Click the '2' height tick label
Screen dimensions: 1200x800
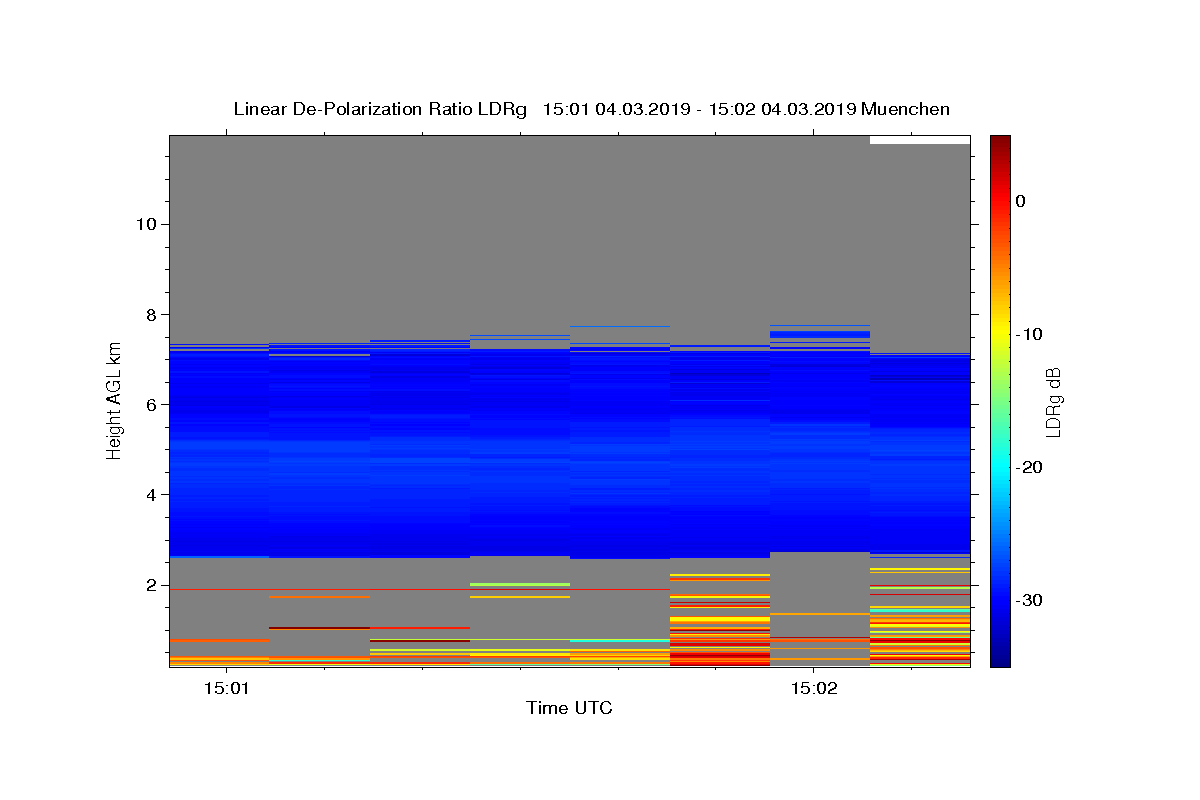150,585
